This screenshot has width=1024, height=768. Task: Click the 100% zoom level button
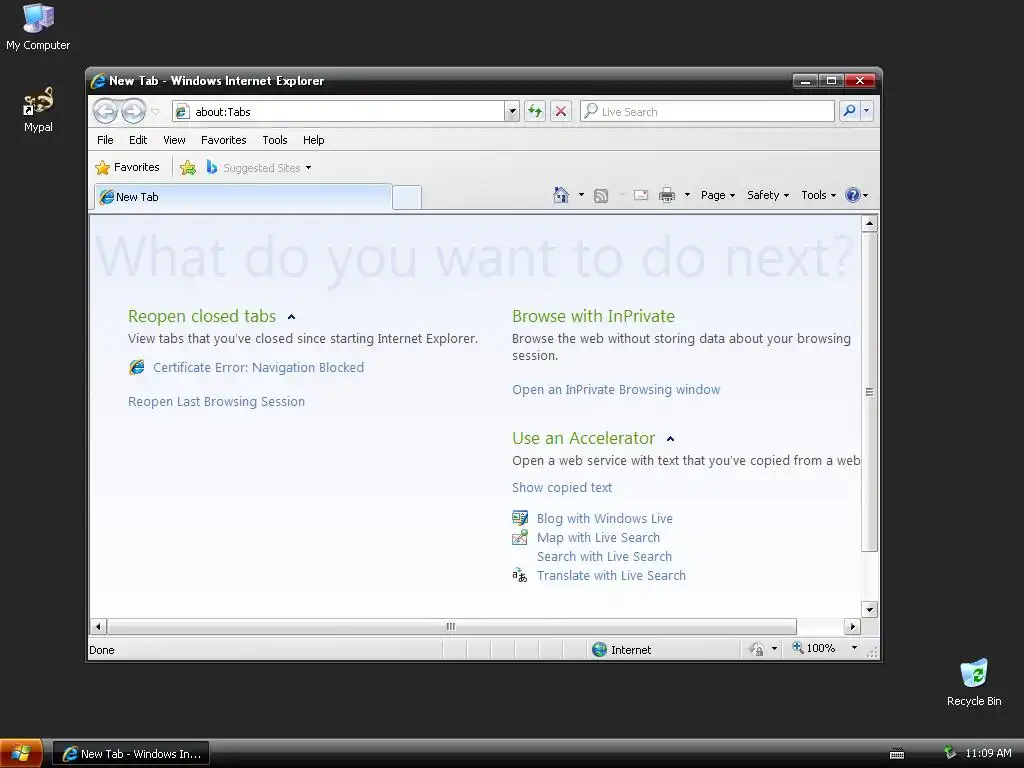(x=814, y=648)
